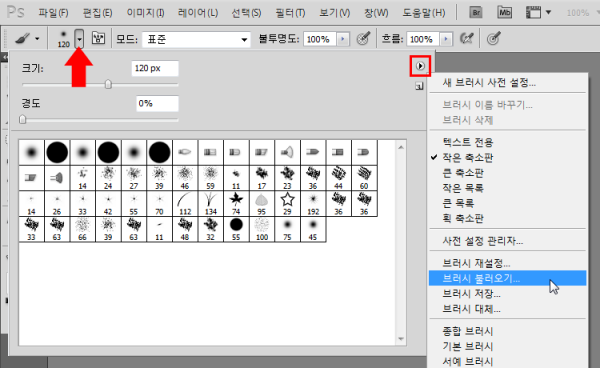Open the 파일(F) menu

[x=53, y=13]
